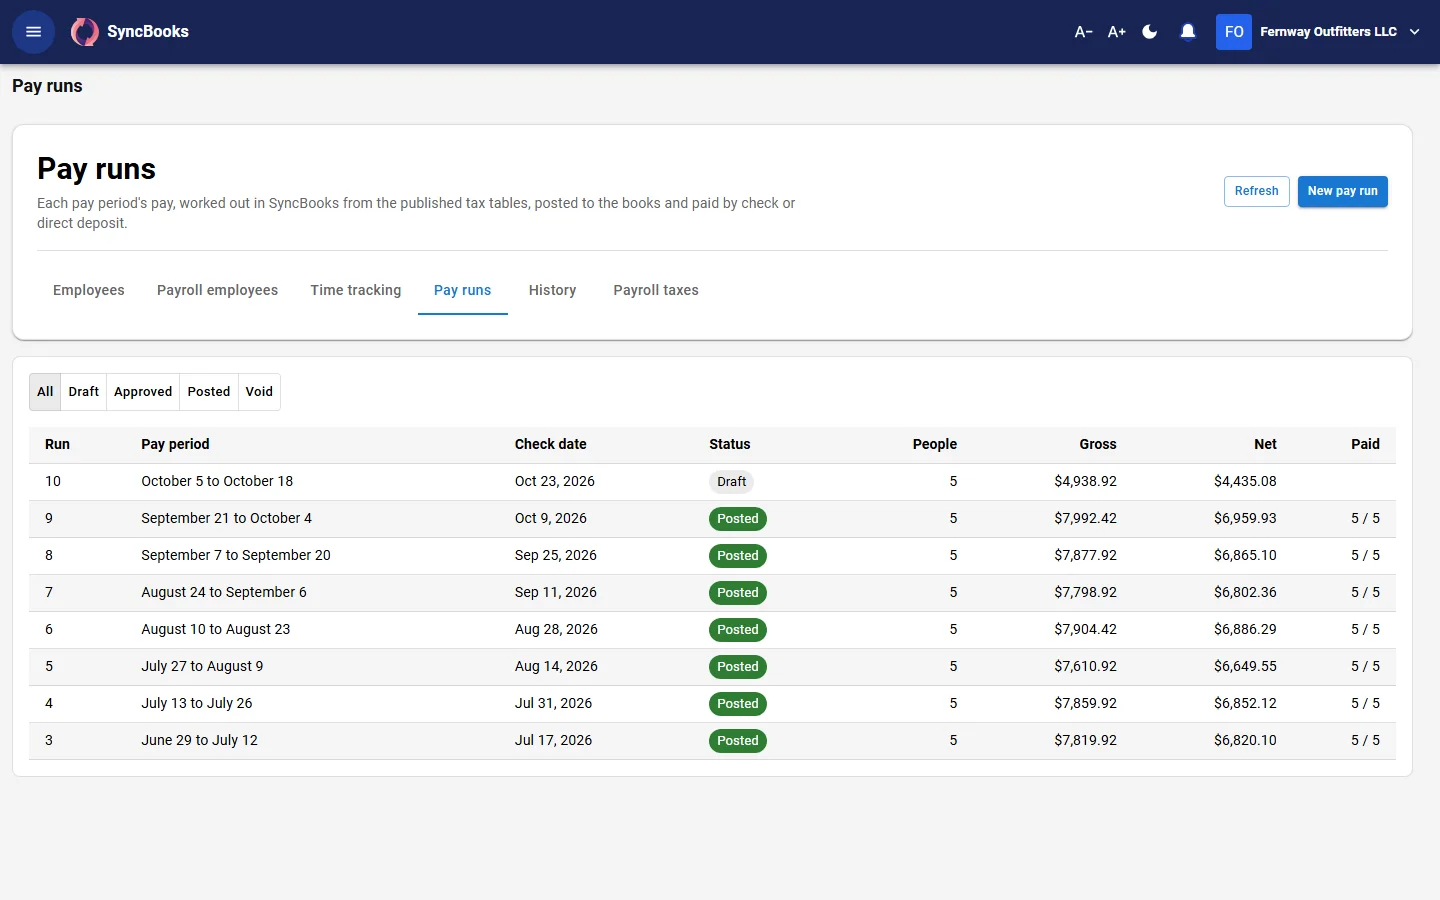The image size is (1440, 900).
Task: Select the Pay runs tab
Action: click(x=462, y=290)
